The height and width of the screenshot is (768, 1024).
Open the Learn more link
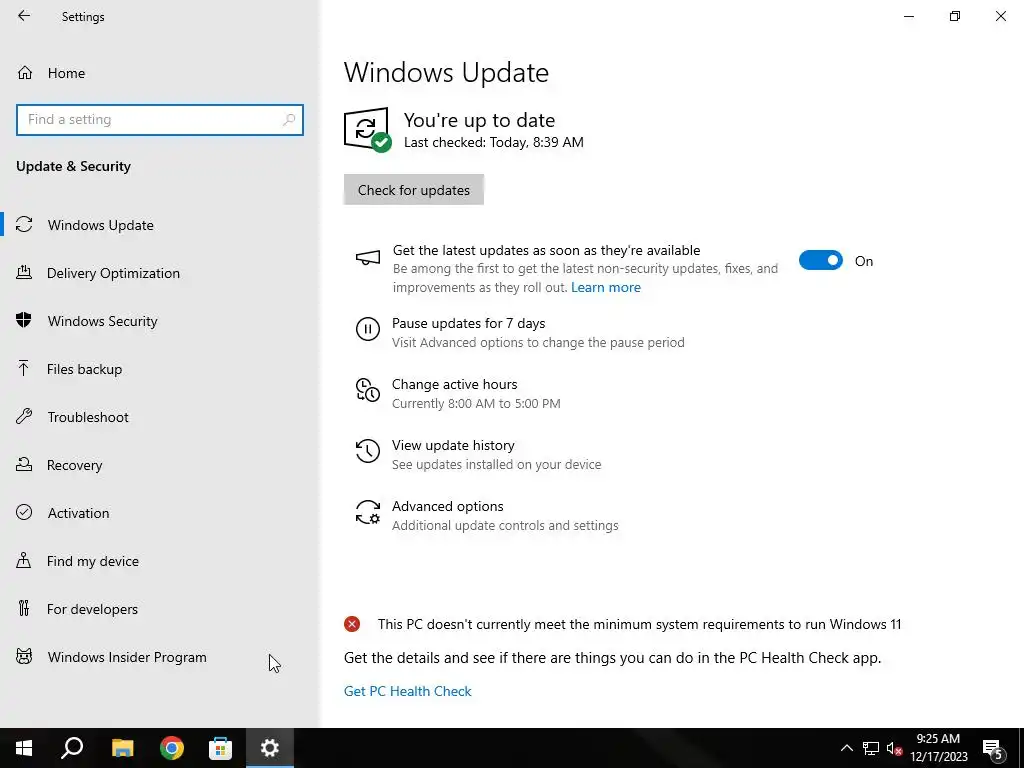pos(605,287)
